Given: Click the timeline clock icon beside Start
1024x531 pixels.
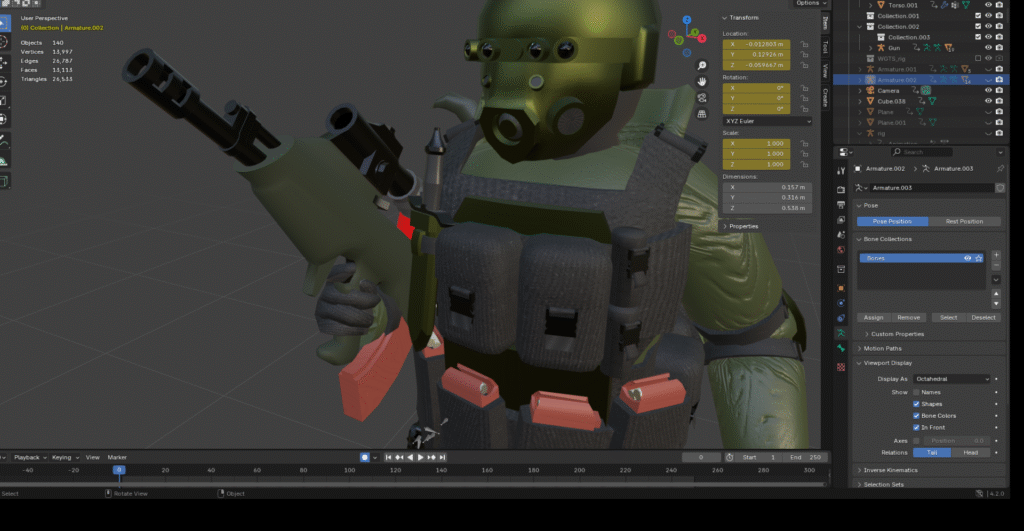Looking at the screenshot, I should point(729,457).
